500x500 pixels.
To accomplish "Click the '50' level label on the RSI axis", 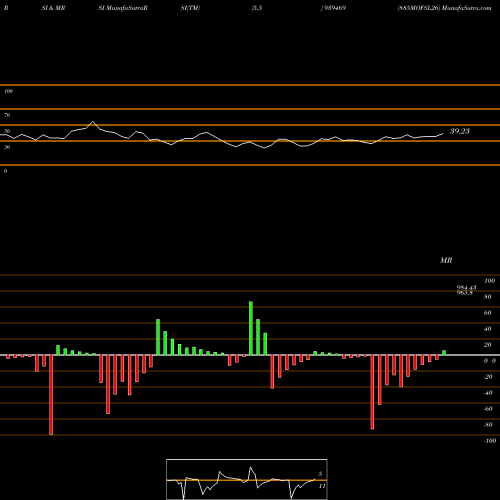I will click(7, 131).
